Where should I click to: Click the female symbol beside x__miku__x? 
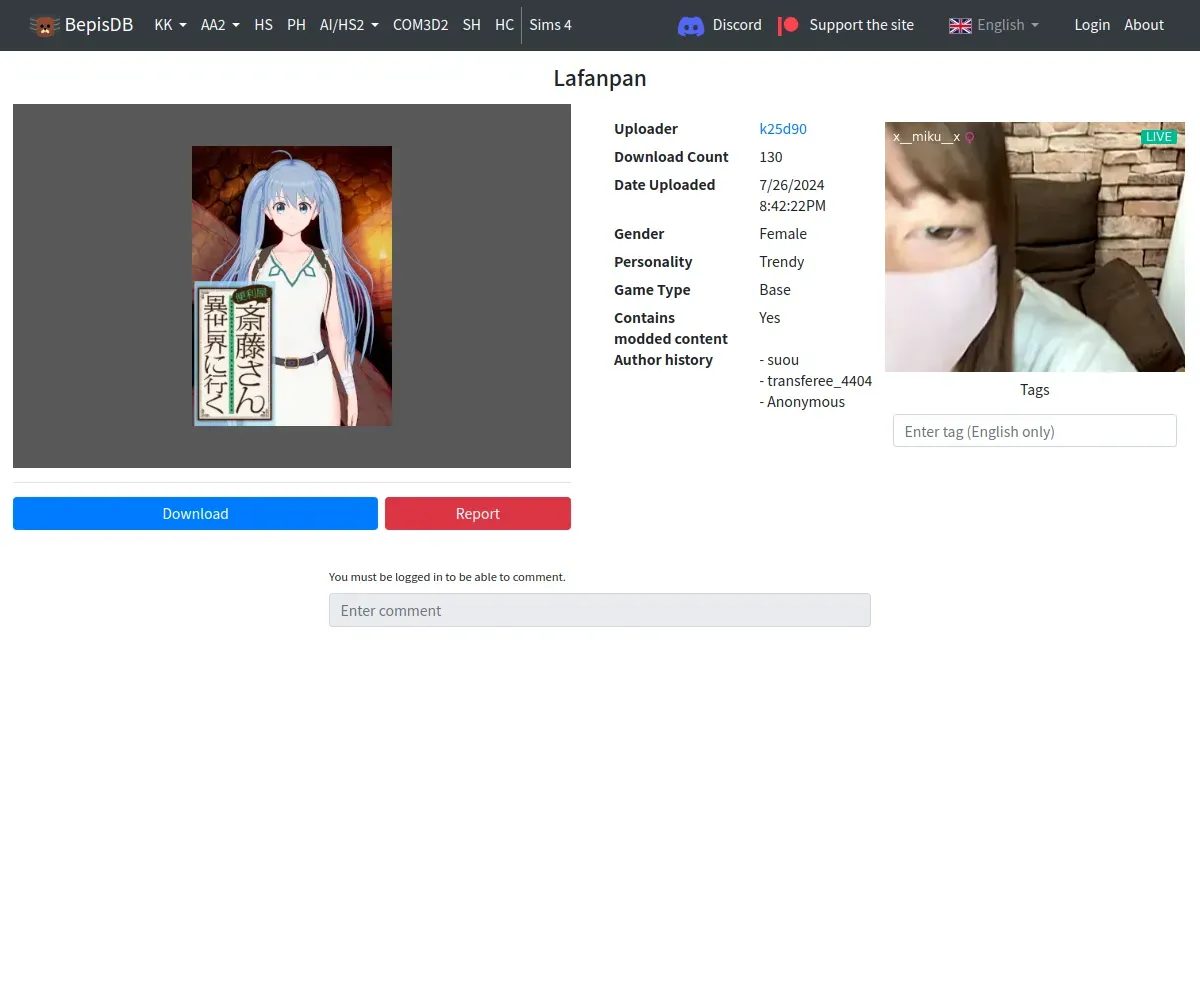(x=969, y=137)
